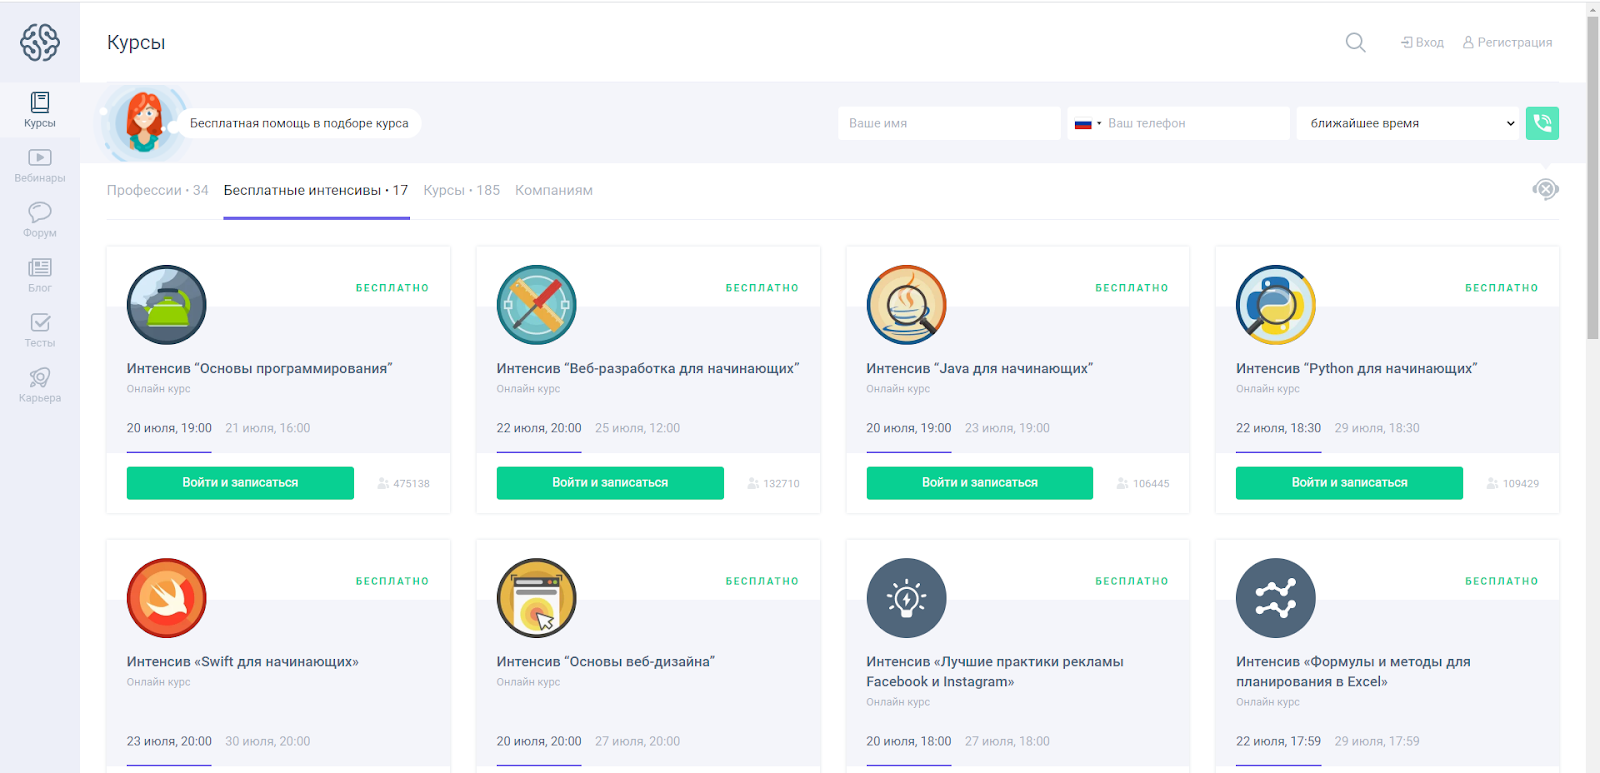Viewport: 1600px width, 773px height.
Task: Click participants count 475138
Action: click(x=404, y=483)
